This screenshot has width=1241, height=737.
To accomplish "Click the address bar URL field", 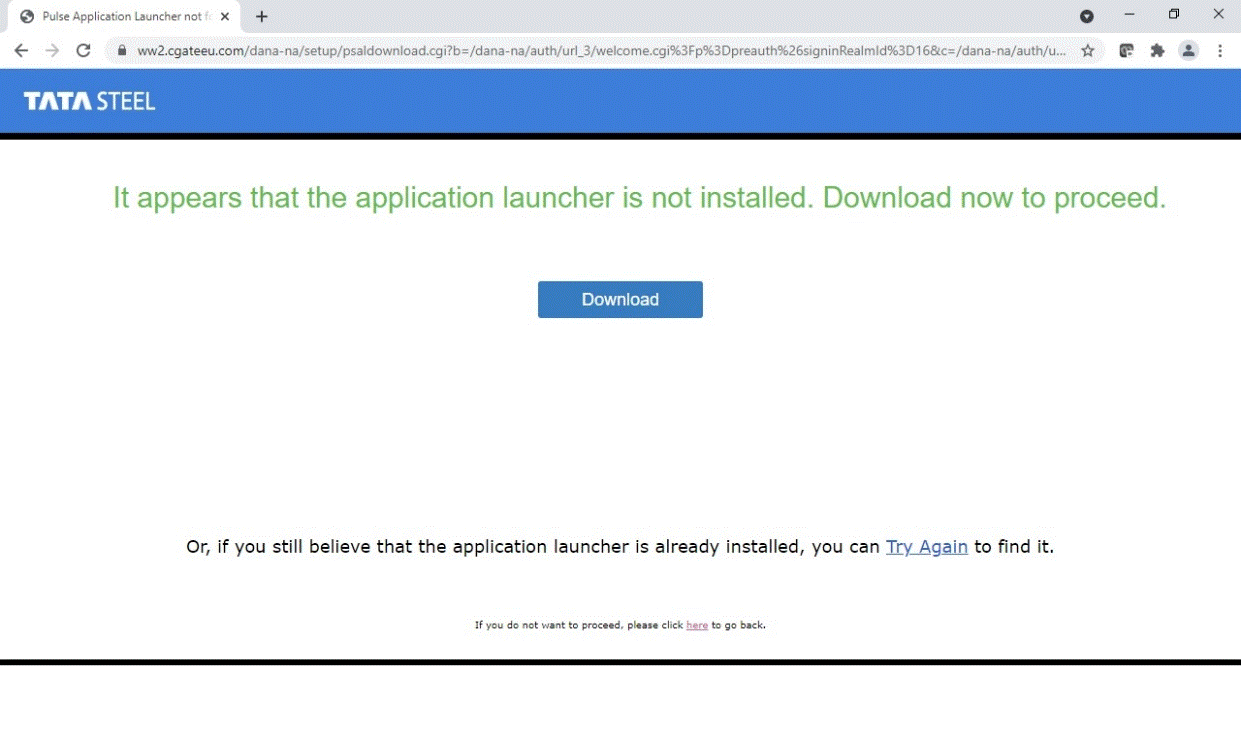I will click(x=601, y=51).
